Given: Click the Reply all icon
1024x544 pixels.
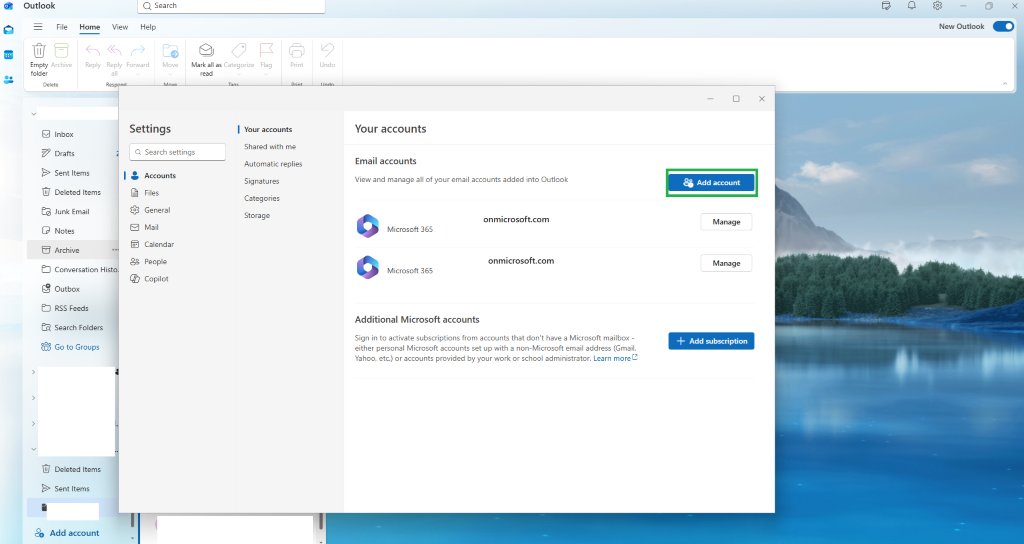Looking at the screenshot, I should click(x=114, y=51).
